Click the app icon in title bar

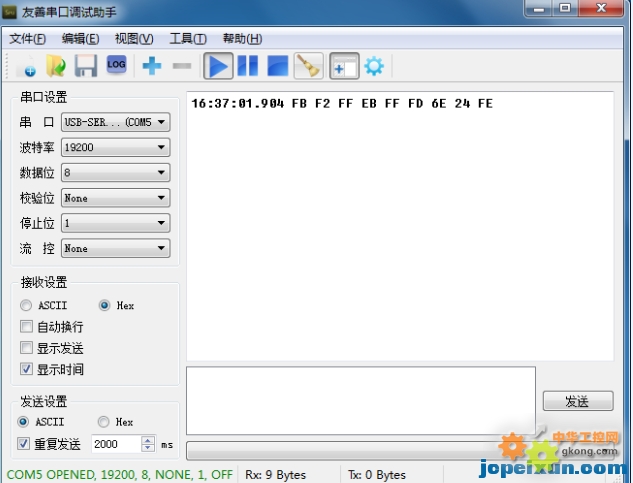(9, 12)
